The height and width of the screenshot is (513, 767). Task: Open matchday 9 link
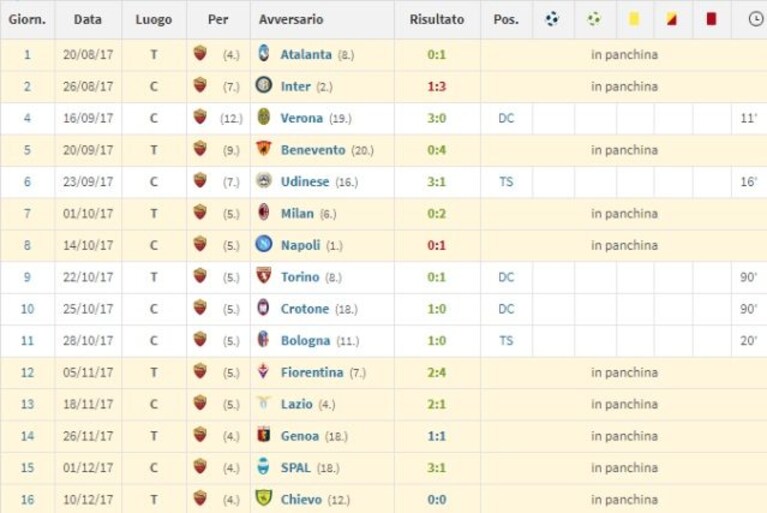(x=27, y=277)
